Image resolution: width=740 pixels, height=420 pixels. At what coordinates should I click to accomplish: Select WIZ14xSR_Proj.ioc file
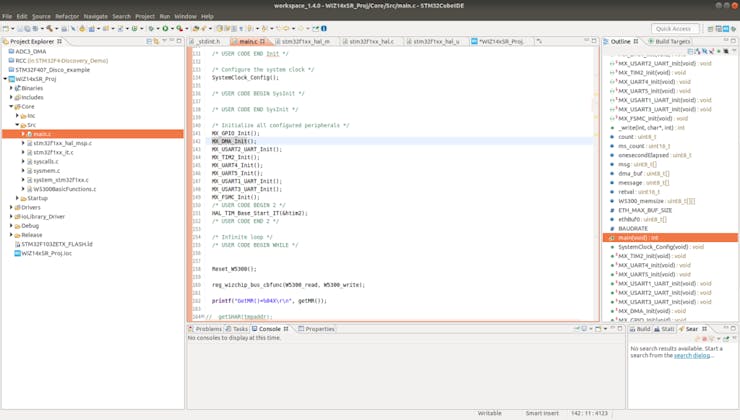(46, 253)
